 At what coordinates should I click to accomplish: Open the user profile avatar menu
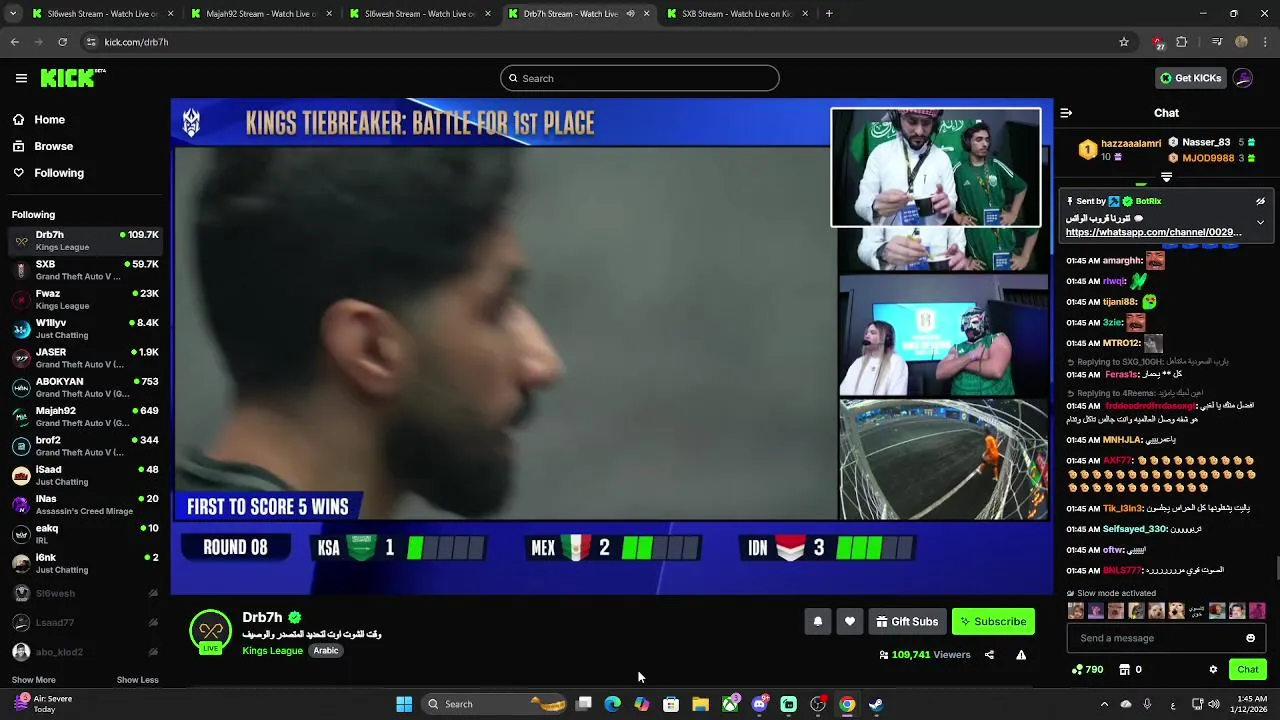pos(1243,78)
